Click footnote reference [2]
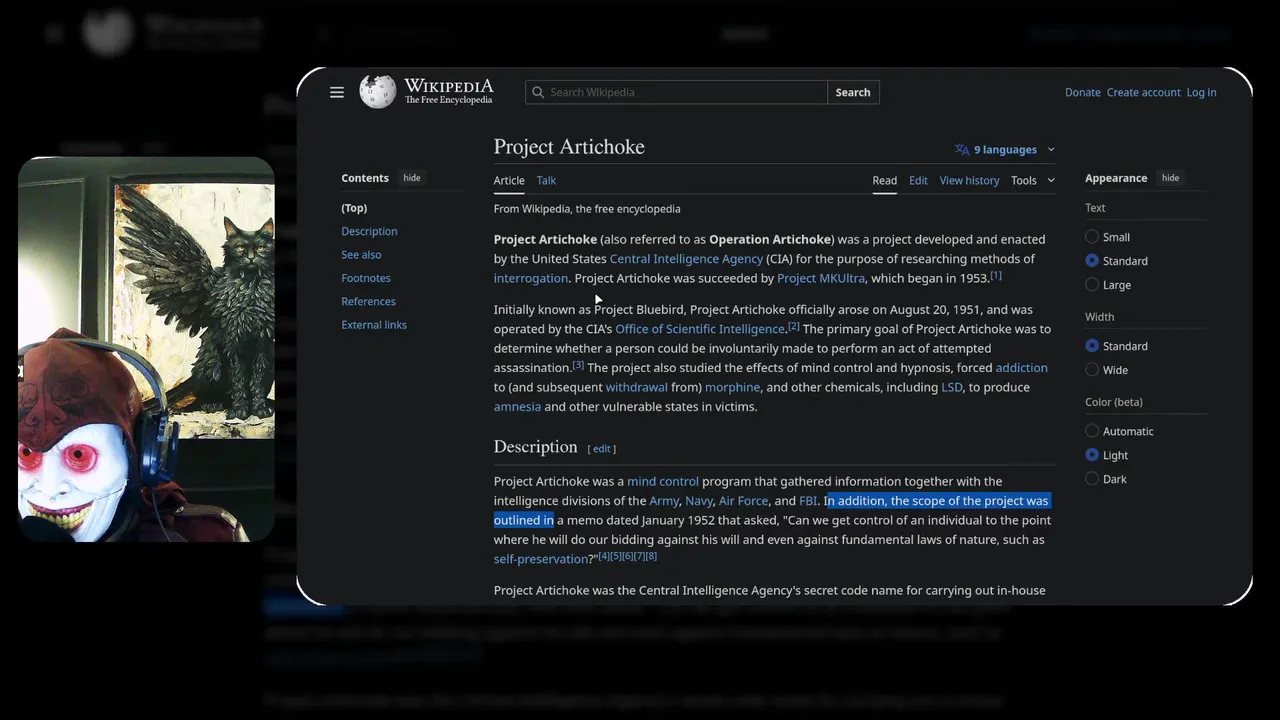The width and height of the screenshot is (1280, 720). pyautogui.click(x=794, y=326)
